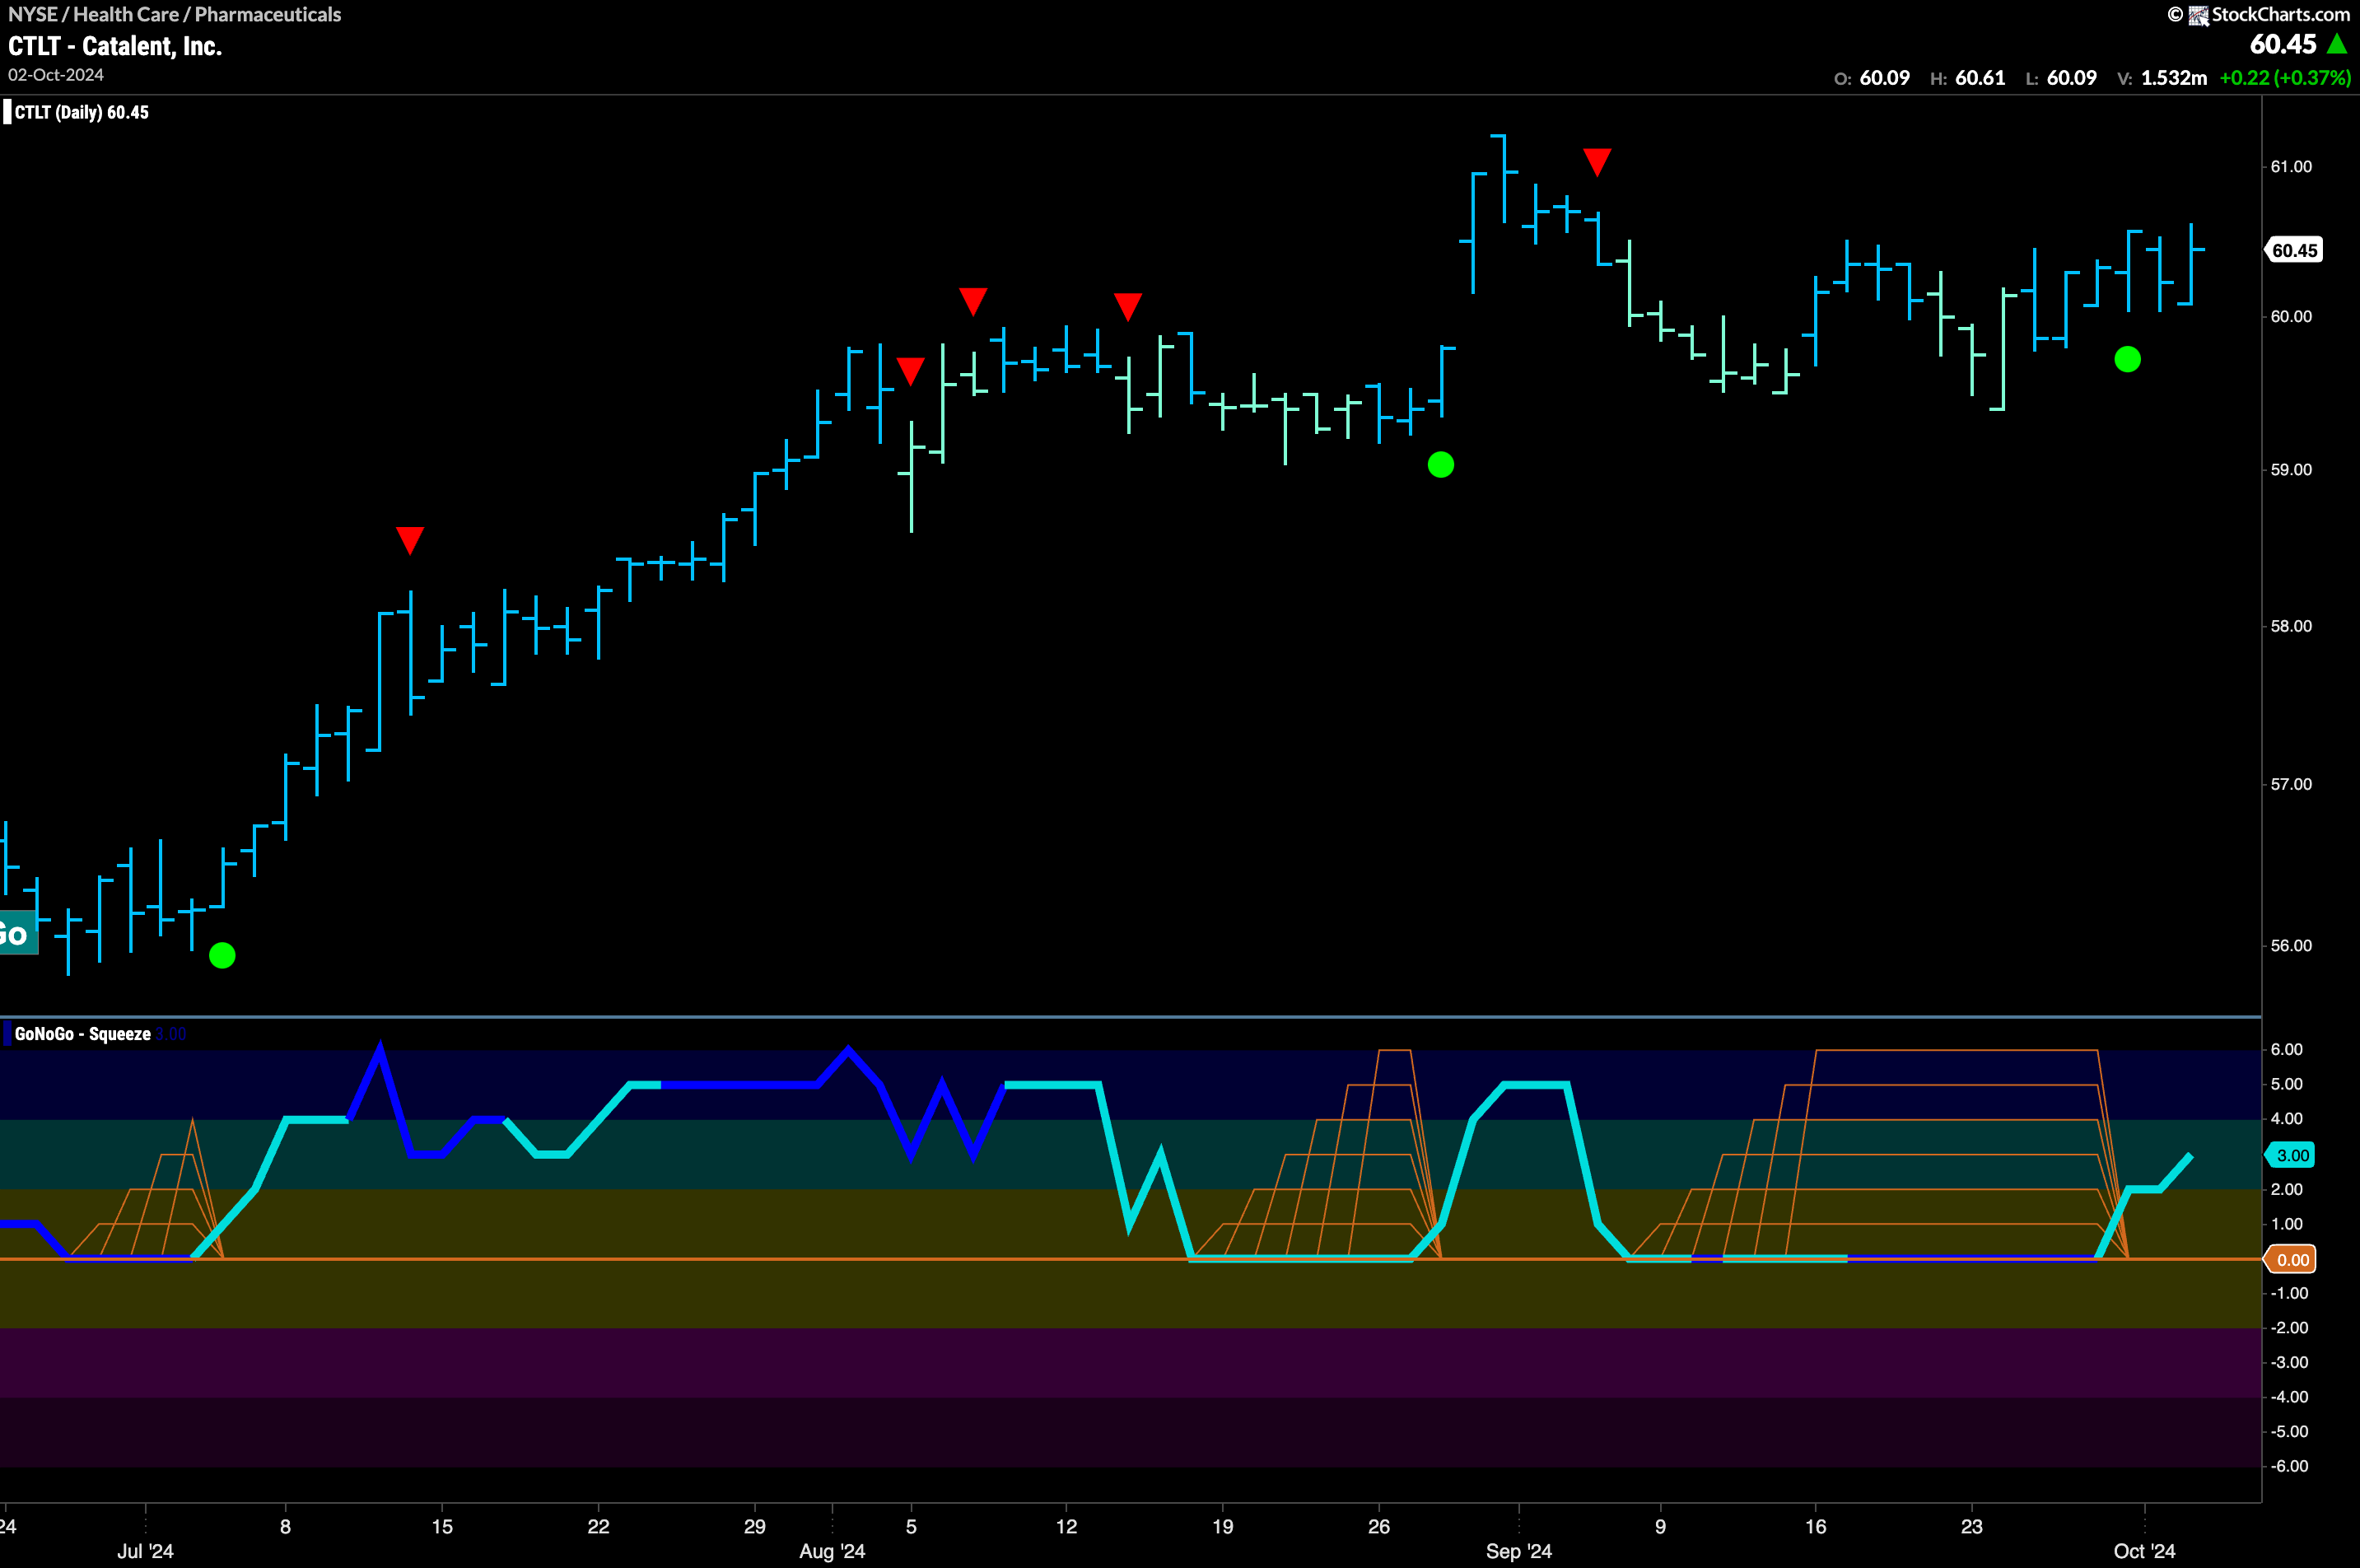Click the NYSE / Health Care / Pharmaceuticals text
This screenshot has width=2360, height=1568.
coord(174,14)
